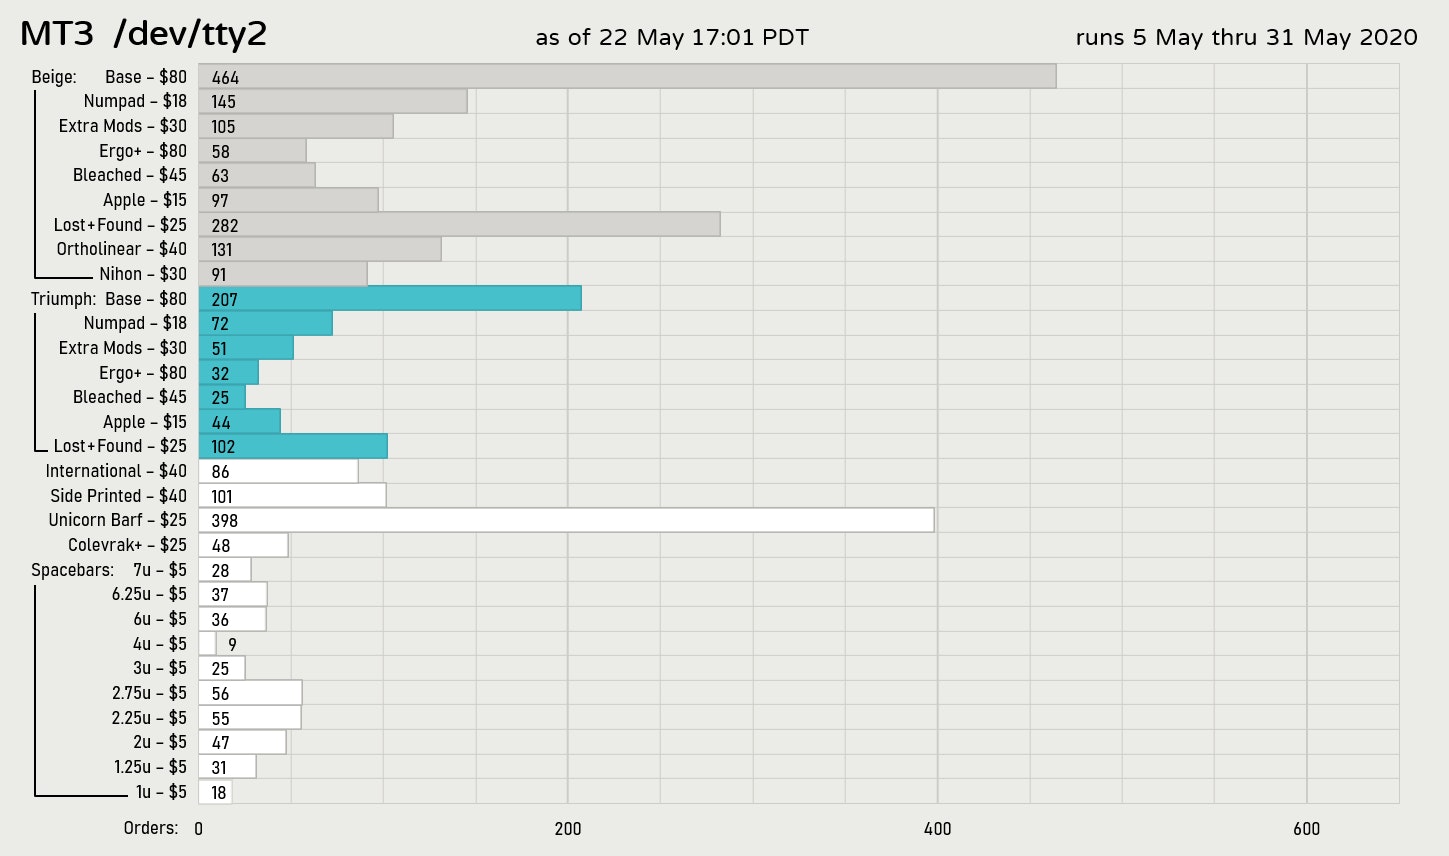Click the 4u spacebar bar with 9 orders
The image size is (1449, 856).
point(207,644)
